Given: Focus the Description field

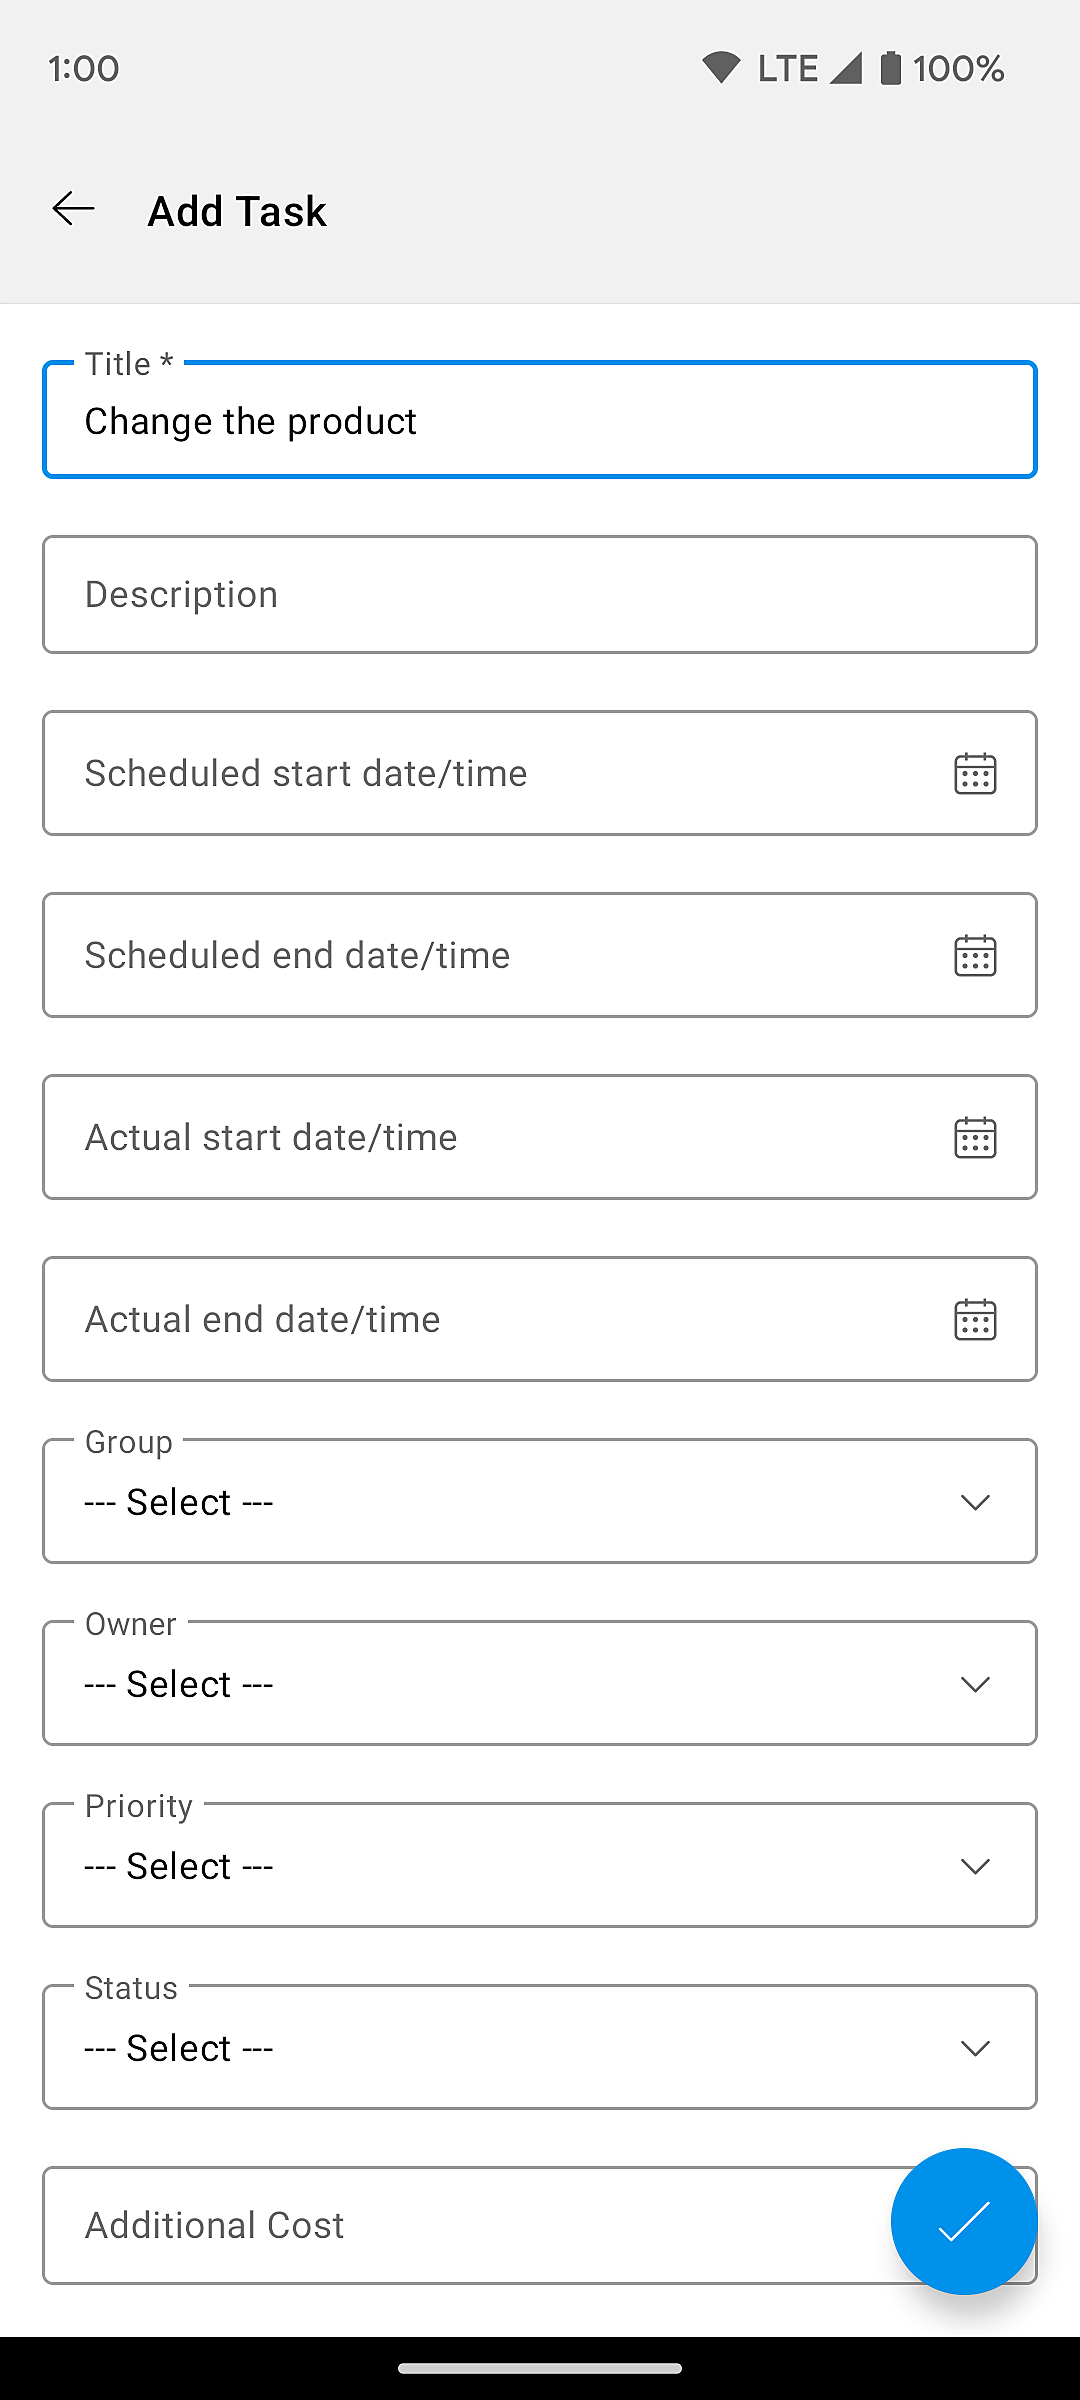Looking at the screenshot, I should (539, 595).
